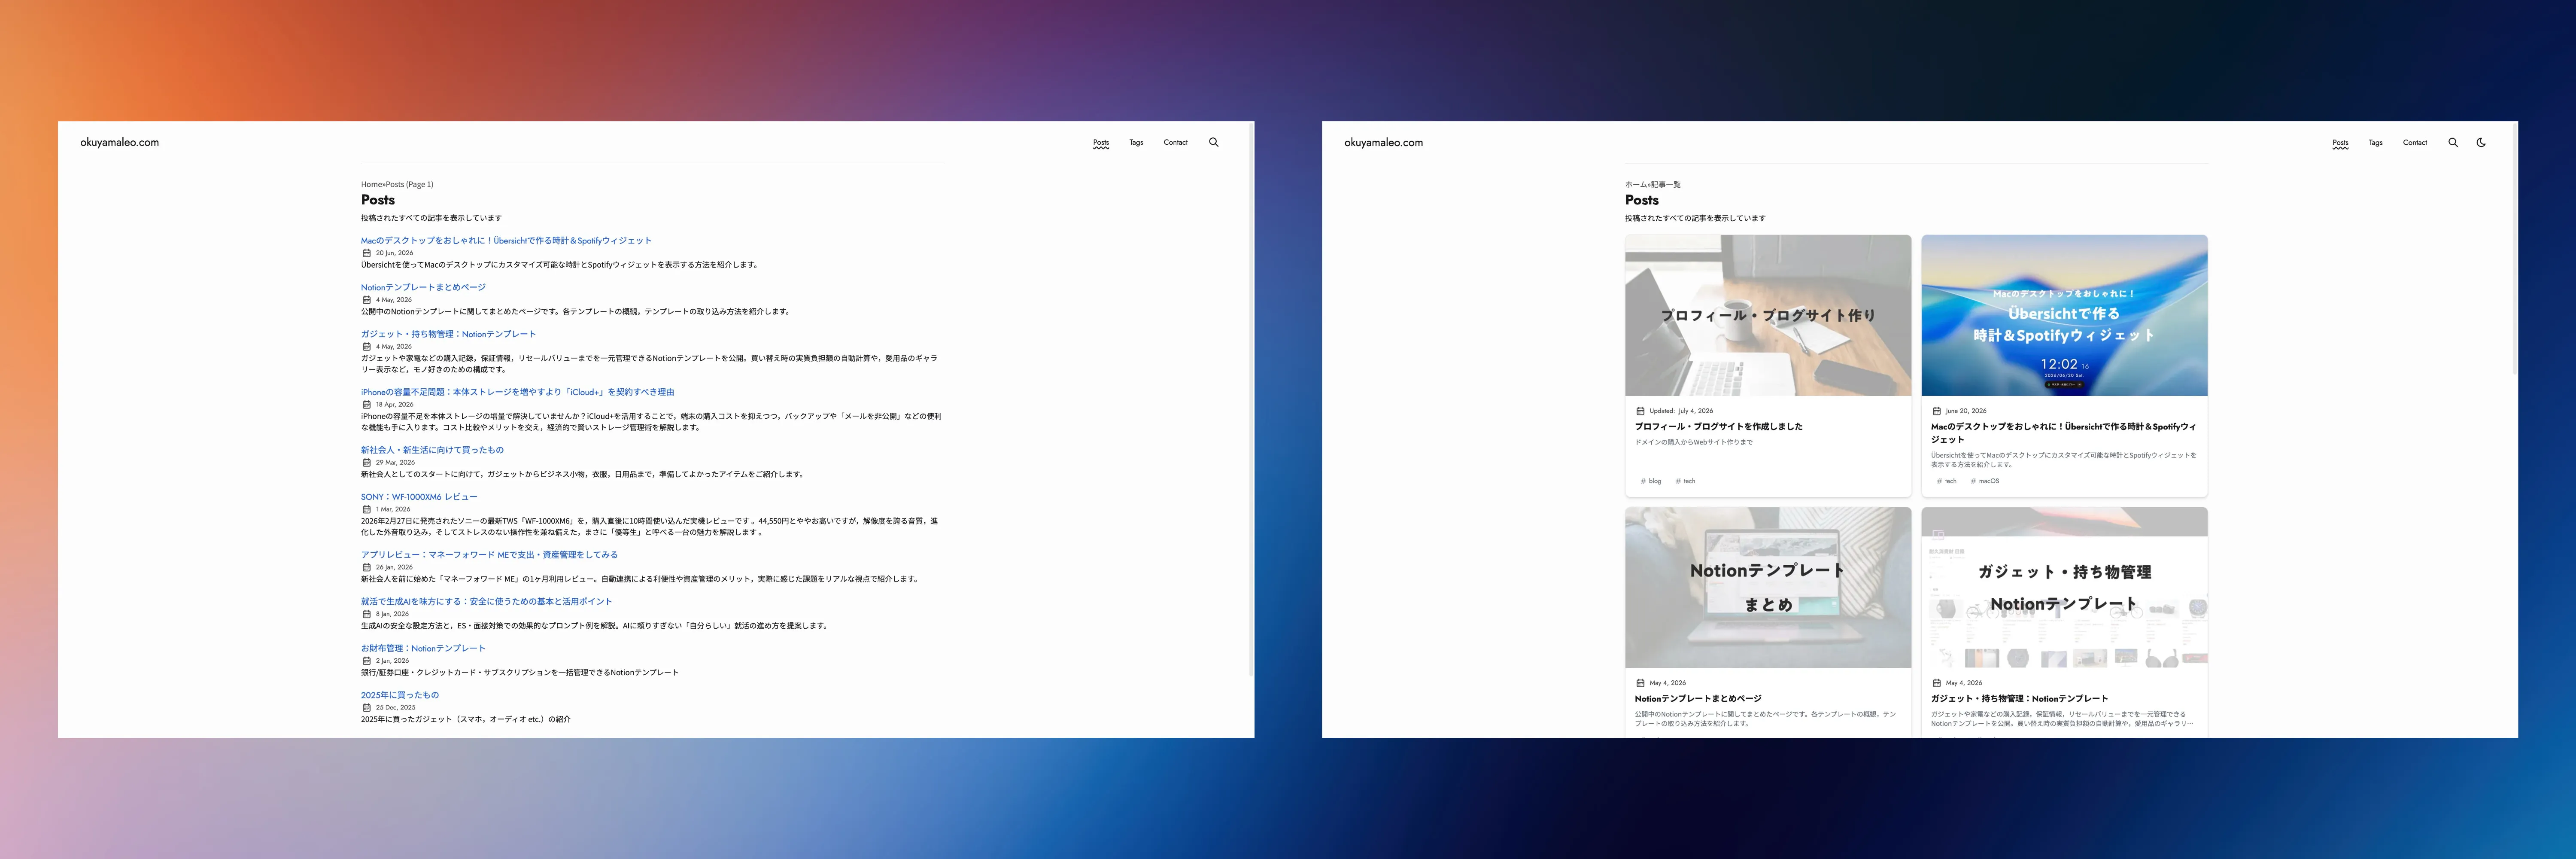The image size is (2576, 859).
Task: Open the SONY：WF-1000XM6 レビュー post link
Action: tap(419, 497)
